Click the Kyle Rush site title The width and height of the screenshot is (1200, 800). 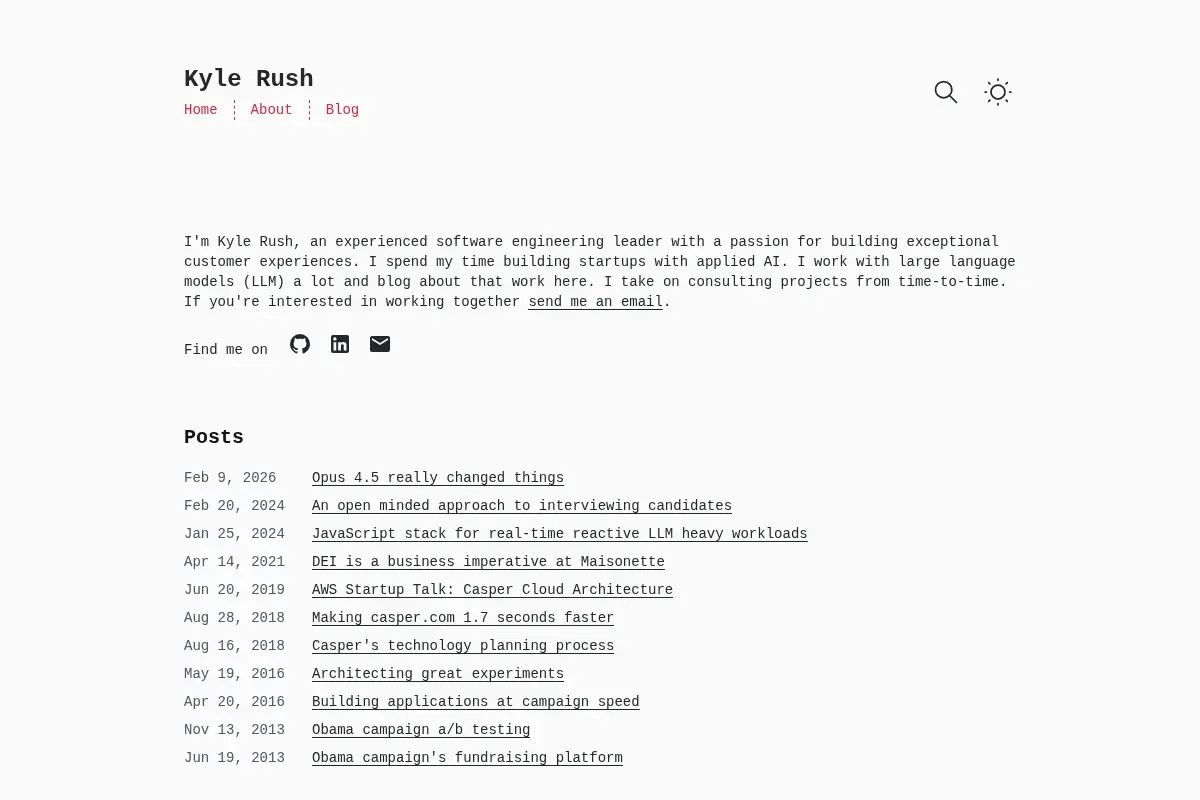(249, 79)
